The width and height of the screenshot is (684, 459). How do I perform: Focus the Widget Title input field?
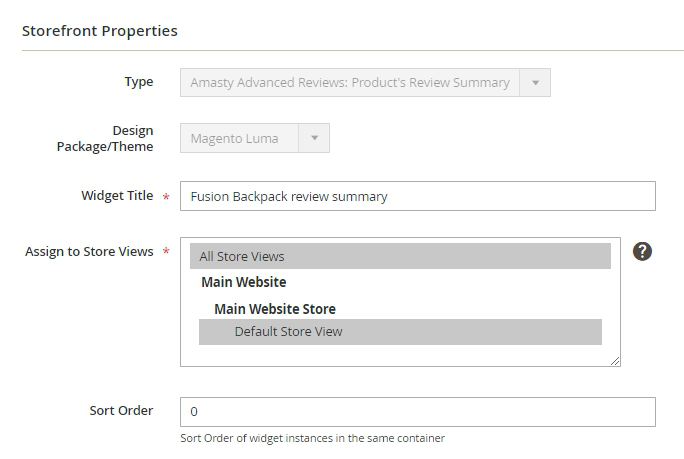(x=417, y=196)
